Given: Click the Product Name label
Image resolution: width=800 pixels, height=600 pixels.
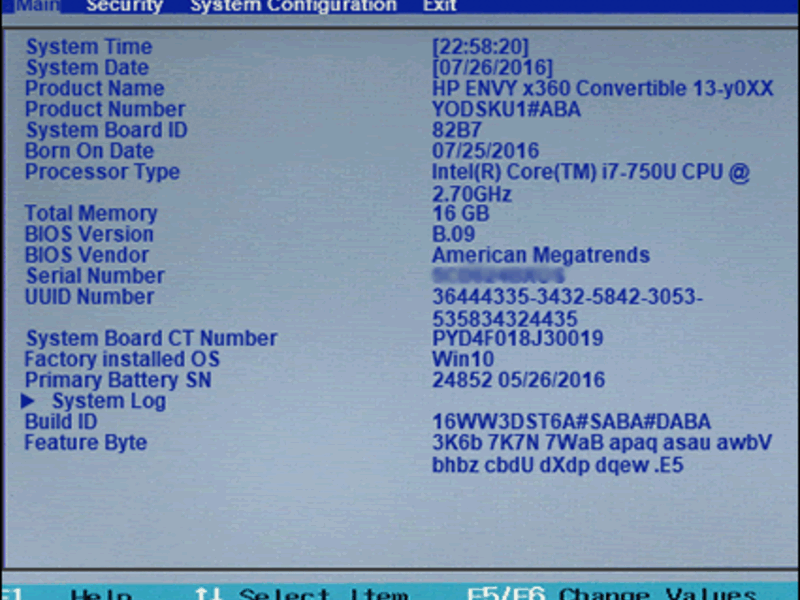Looking at the screenshot, I should pos(94,89).
